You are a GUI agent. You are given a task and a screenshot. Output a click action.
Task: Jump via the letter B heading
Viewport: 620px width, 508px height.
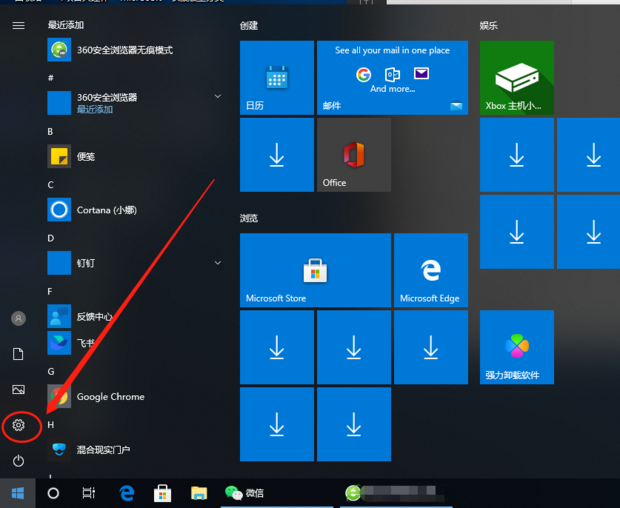[x=50, y=132]
